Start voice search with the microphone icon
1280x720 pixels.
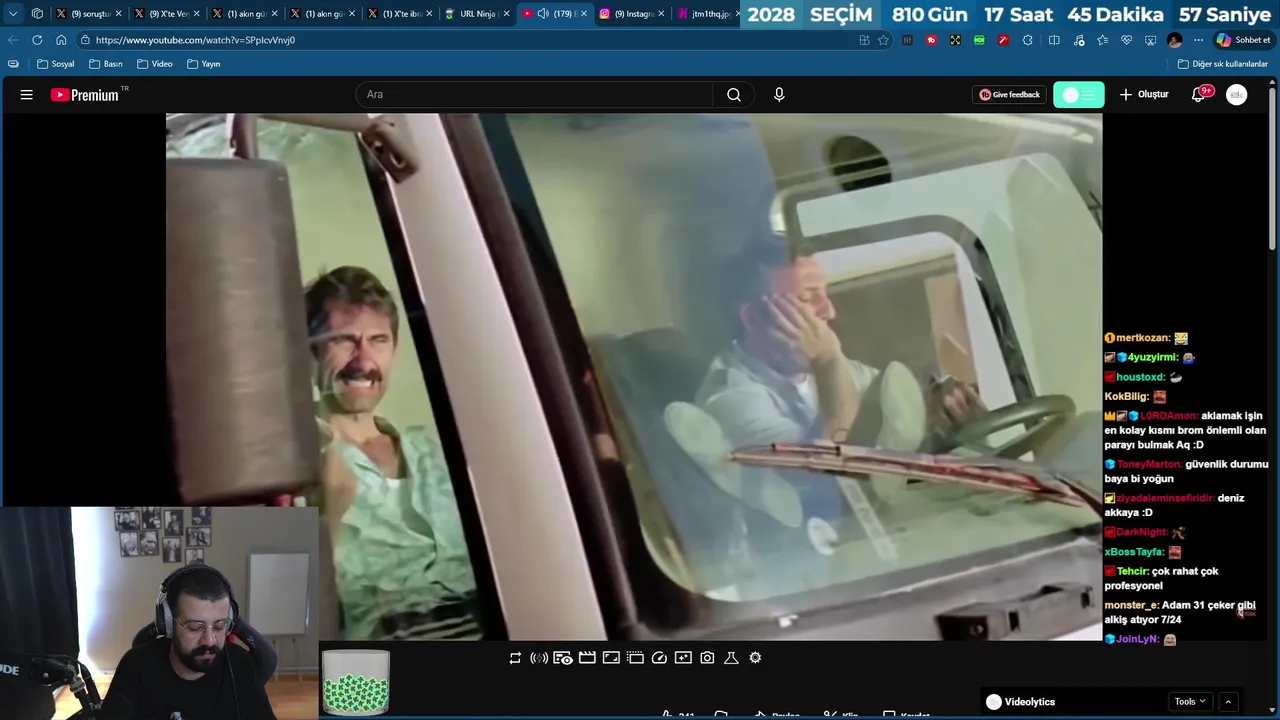[x=779, y=95]
